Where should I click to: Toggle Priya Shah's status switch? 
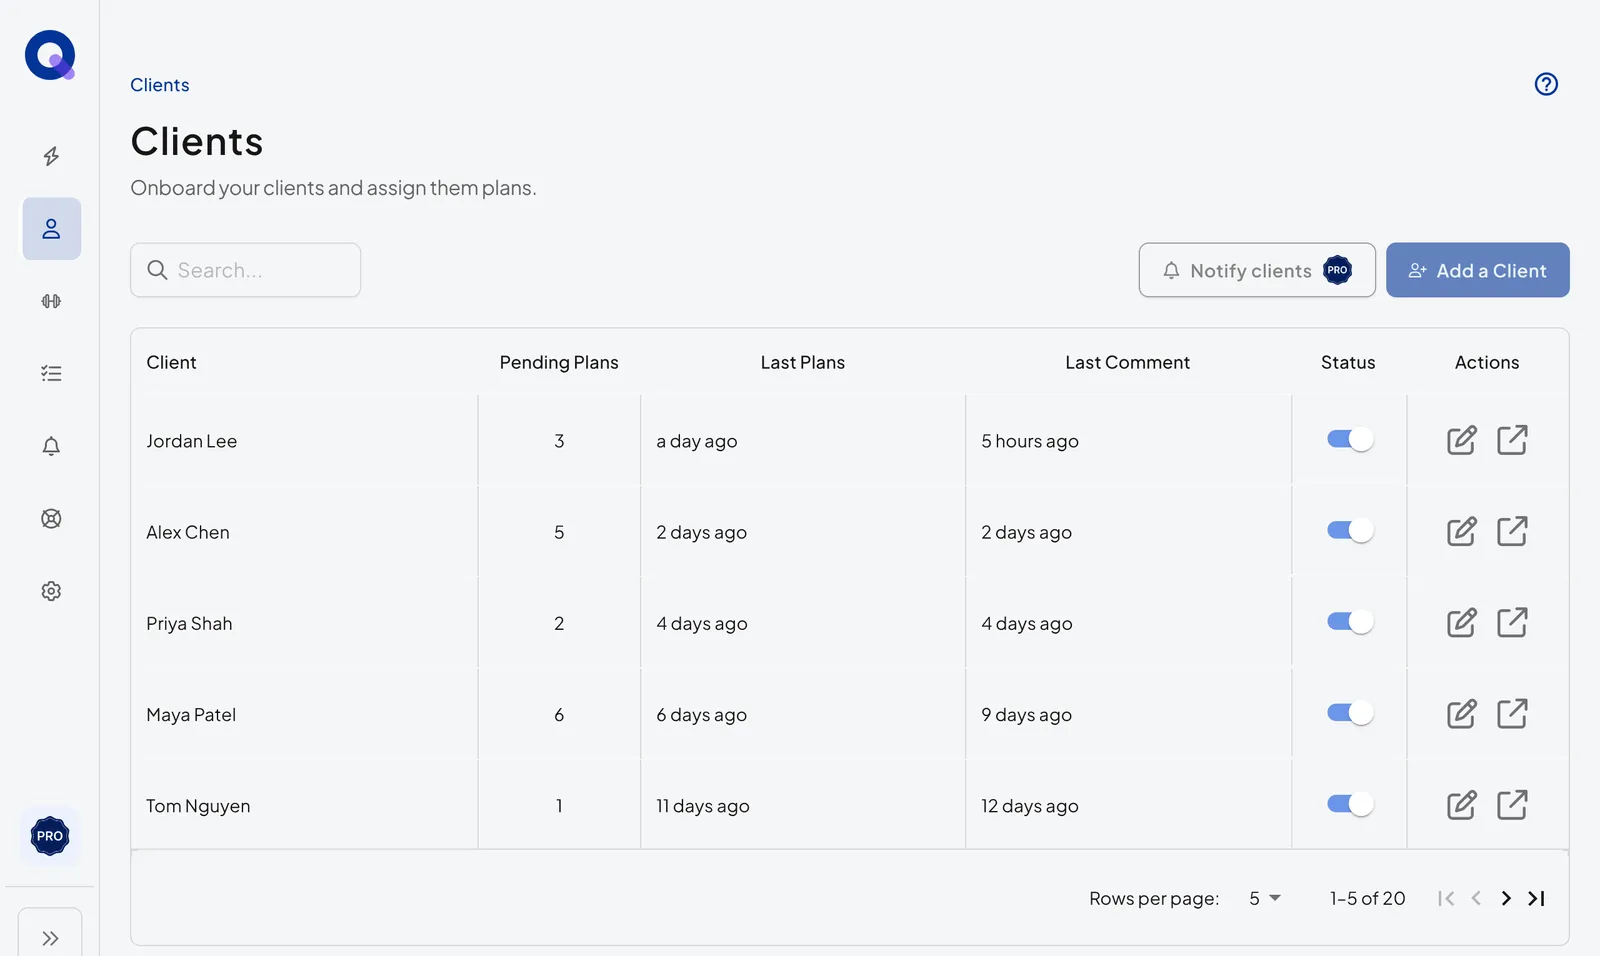[x=1350, y=622]
